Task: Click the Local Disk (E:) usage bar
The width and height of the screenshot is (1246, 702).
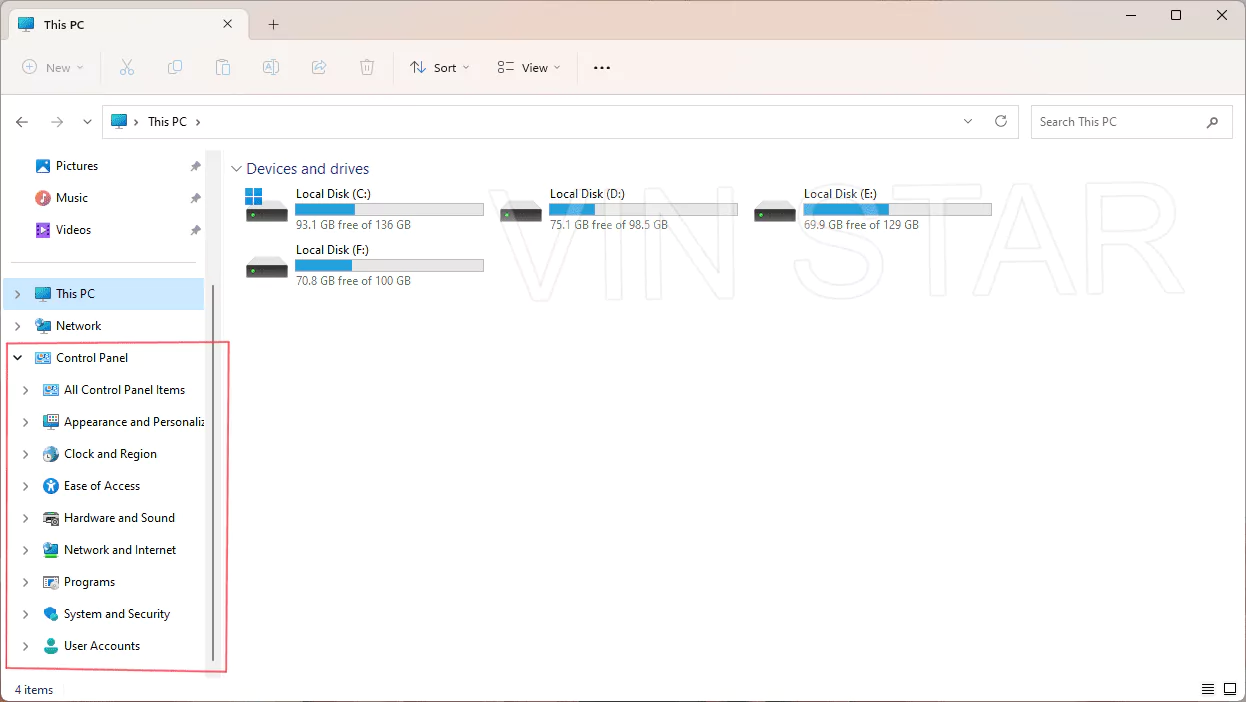Action: 897,210
